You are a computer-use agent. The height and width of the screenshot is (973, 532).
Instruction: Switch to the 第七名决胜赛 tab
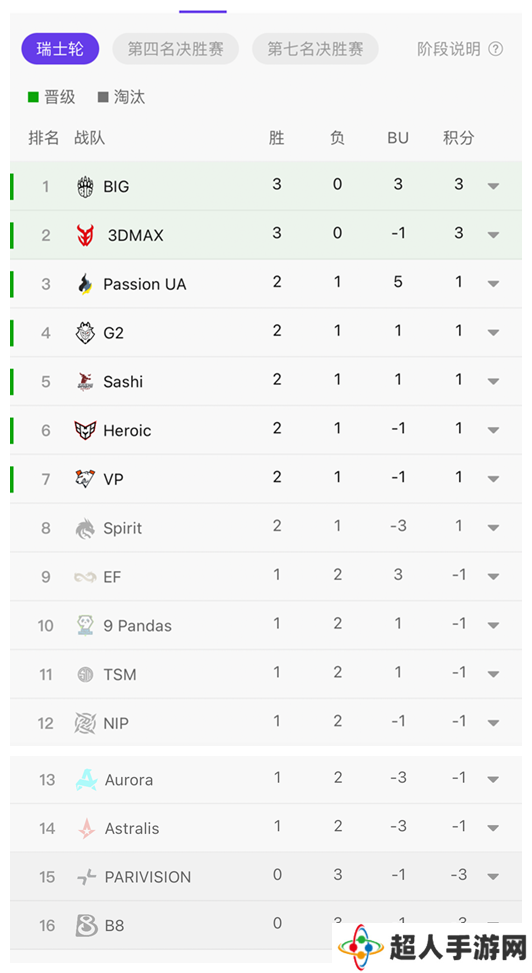coord(315,49)
